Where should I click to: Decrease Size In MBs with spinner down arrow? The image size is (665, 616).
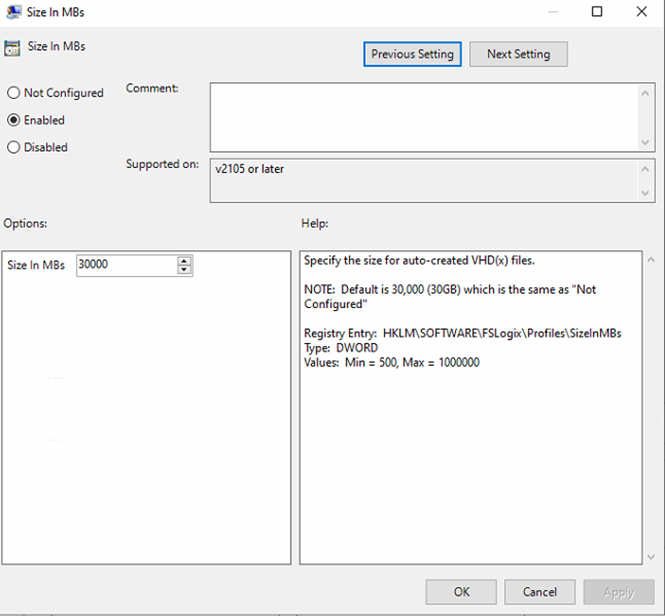[184, 270]
